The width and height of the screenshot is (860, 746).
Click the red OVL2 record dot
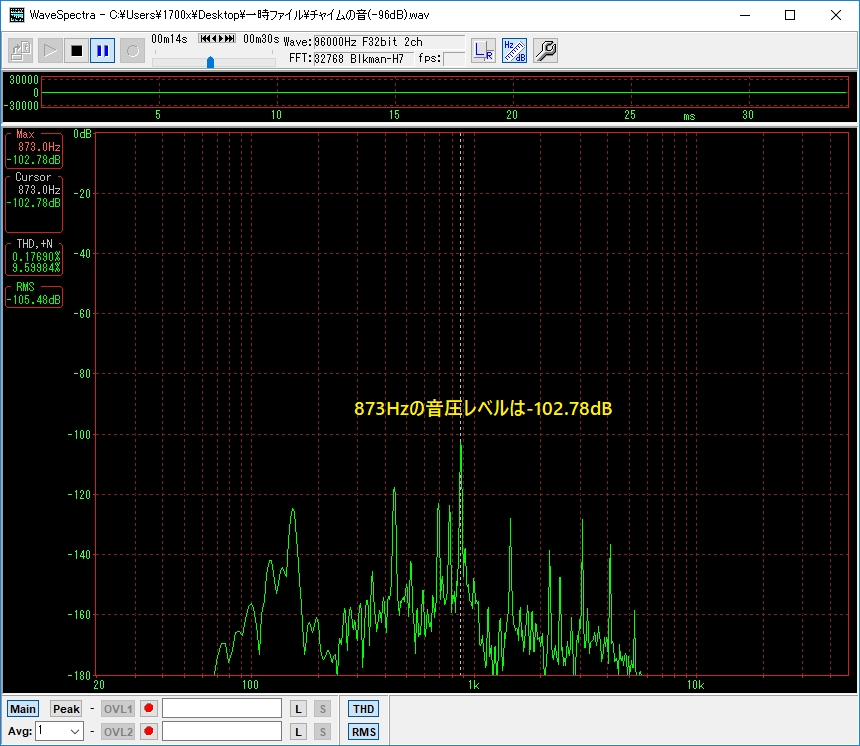click(x=149, y=731)
